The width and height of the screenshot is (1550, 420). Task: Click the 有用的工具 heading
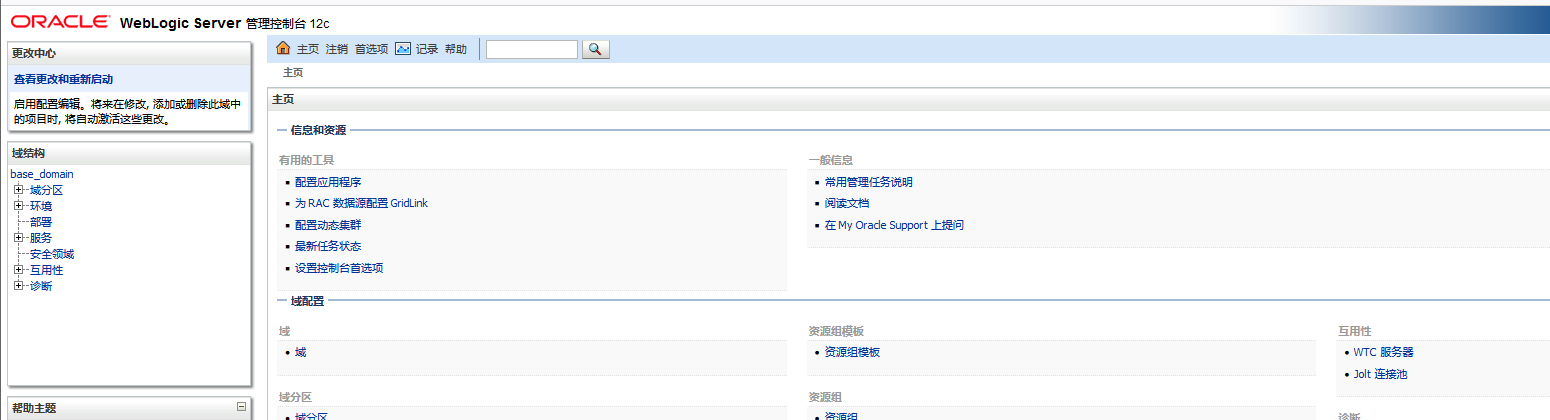[306, 160]
